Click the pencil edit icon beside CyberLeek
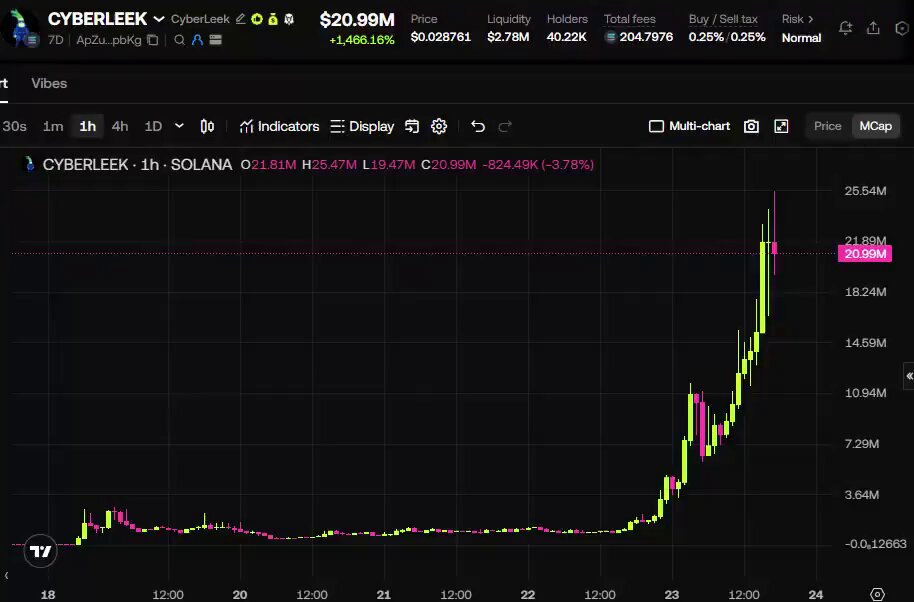This screenshot has height=602, width=914. [240, 19]
